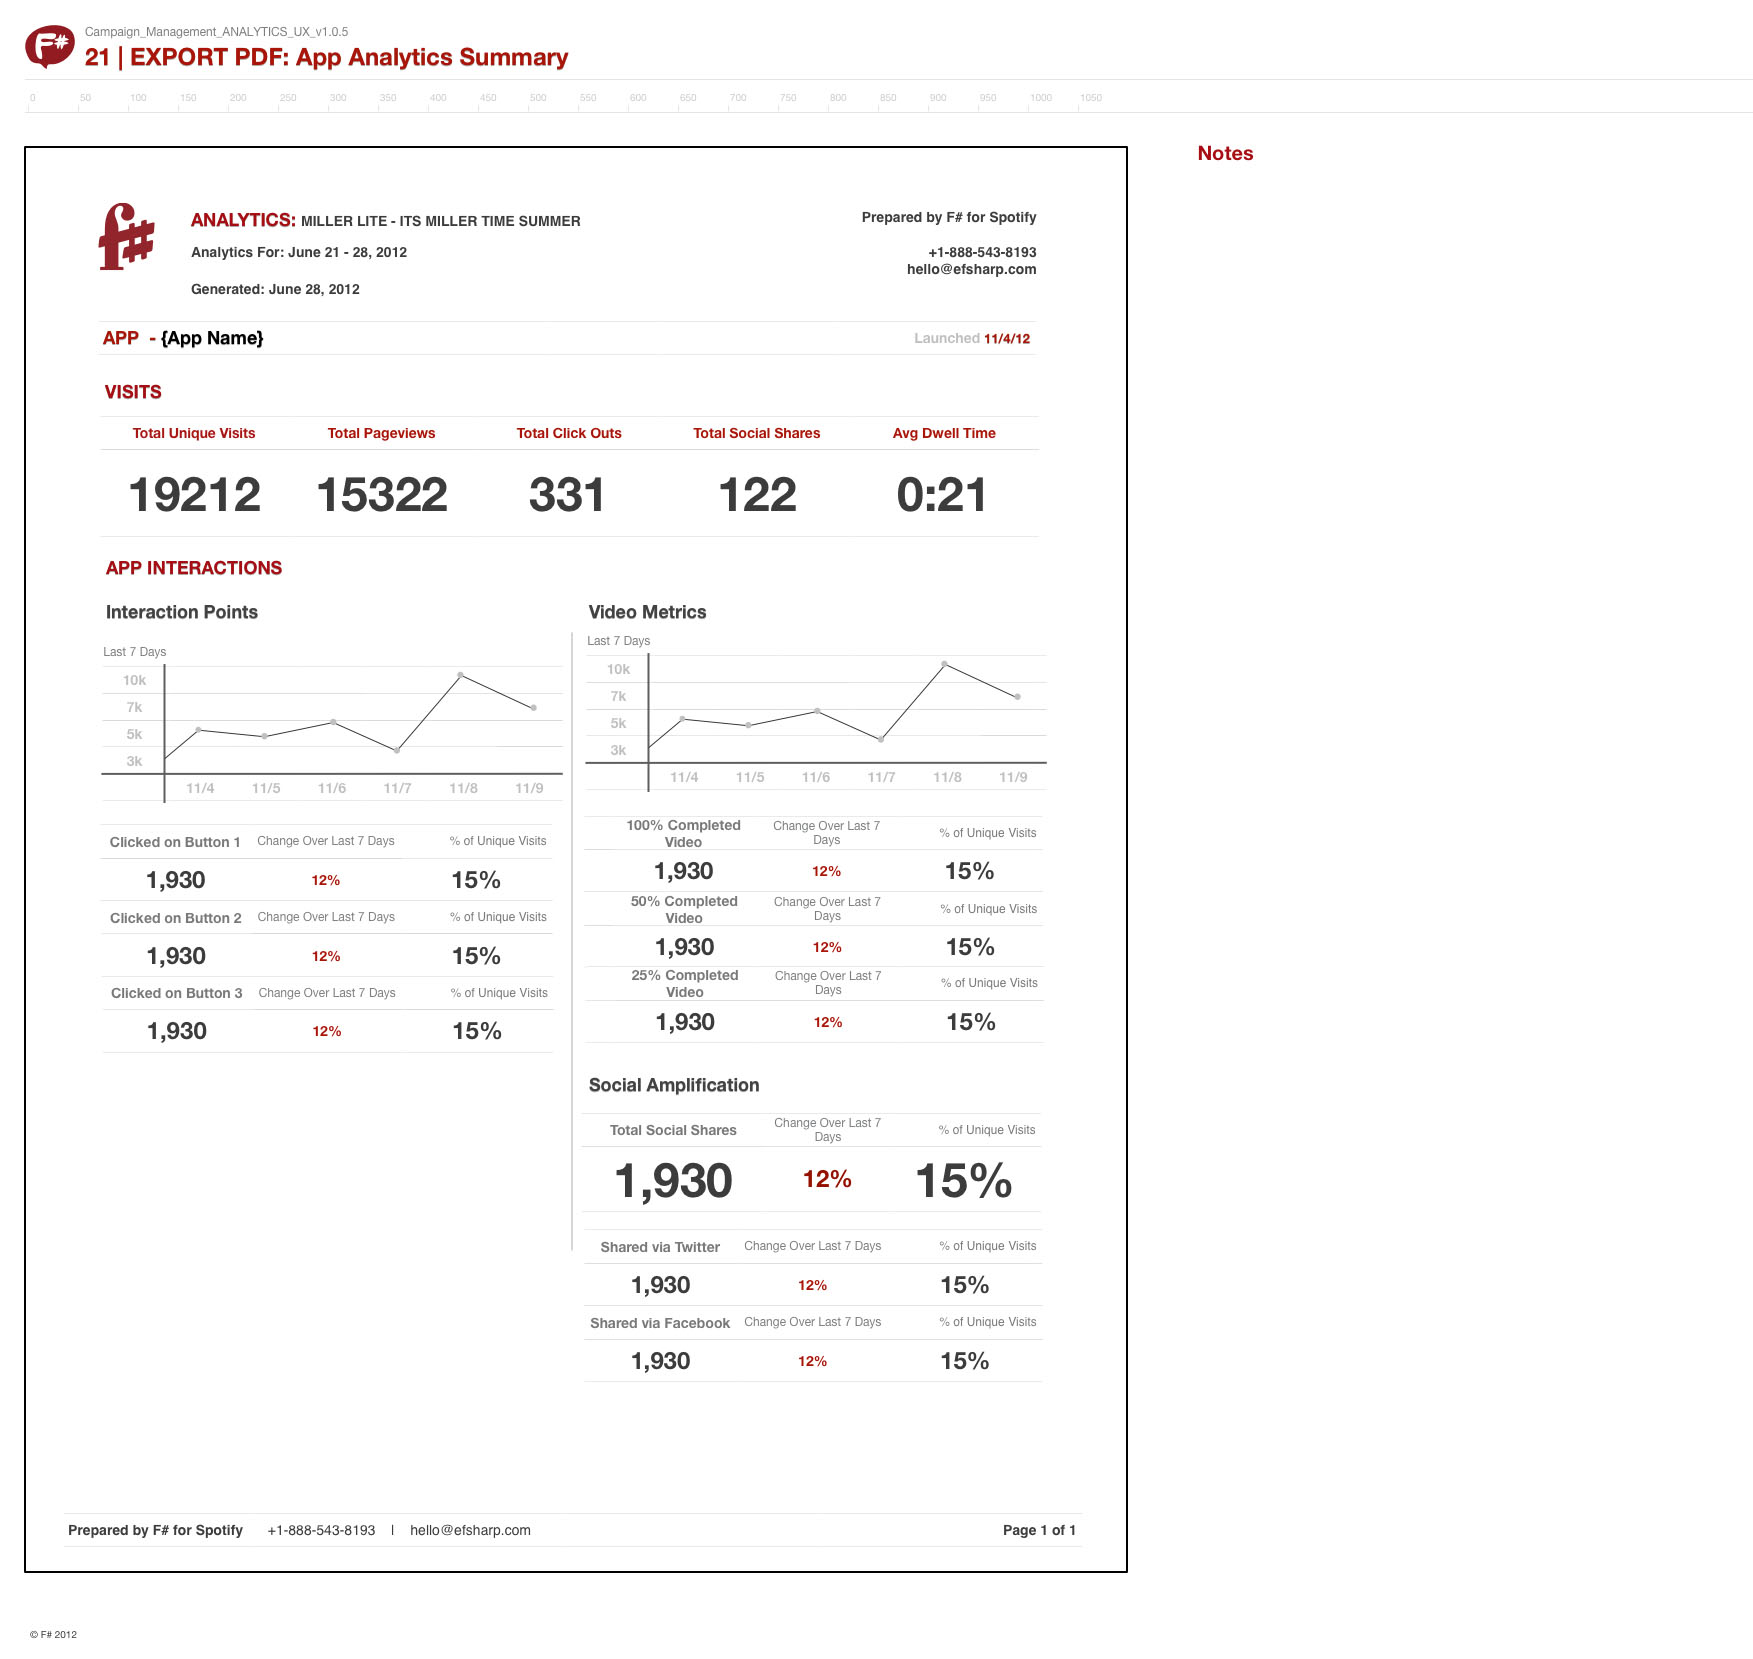Screen dimensions: 1753x1659
Task: Click the APP - {App Name} heading
Action: pos(183,338)
